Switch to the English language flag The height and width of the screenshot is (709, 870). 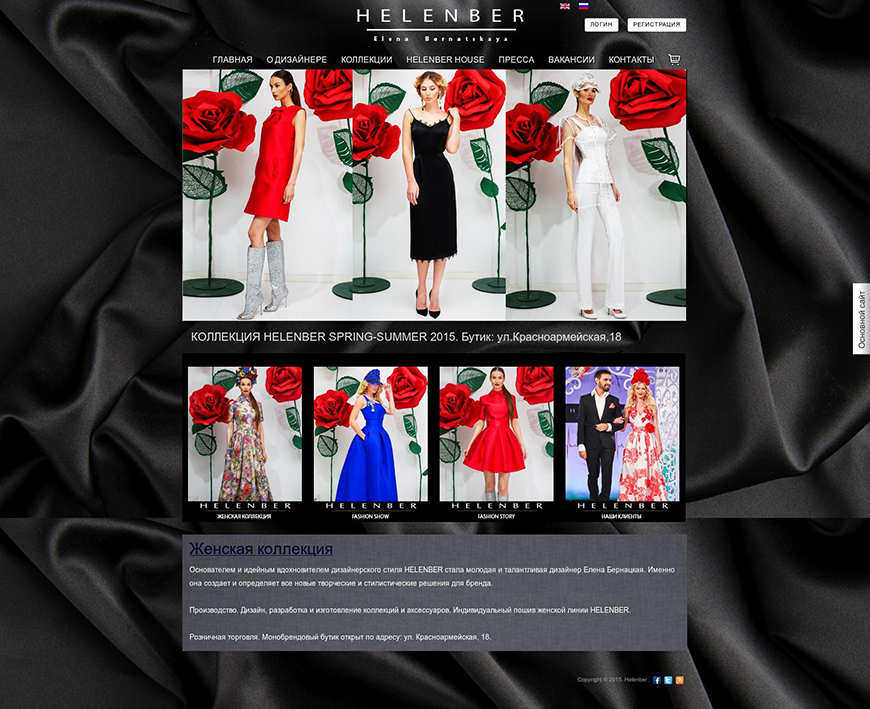564,6
